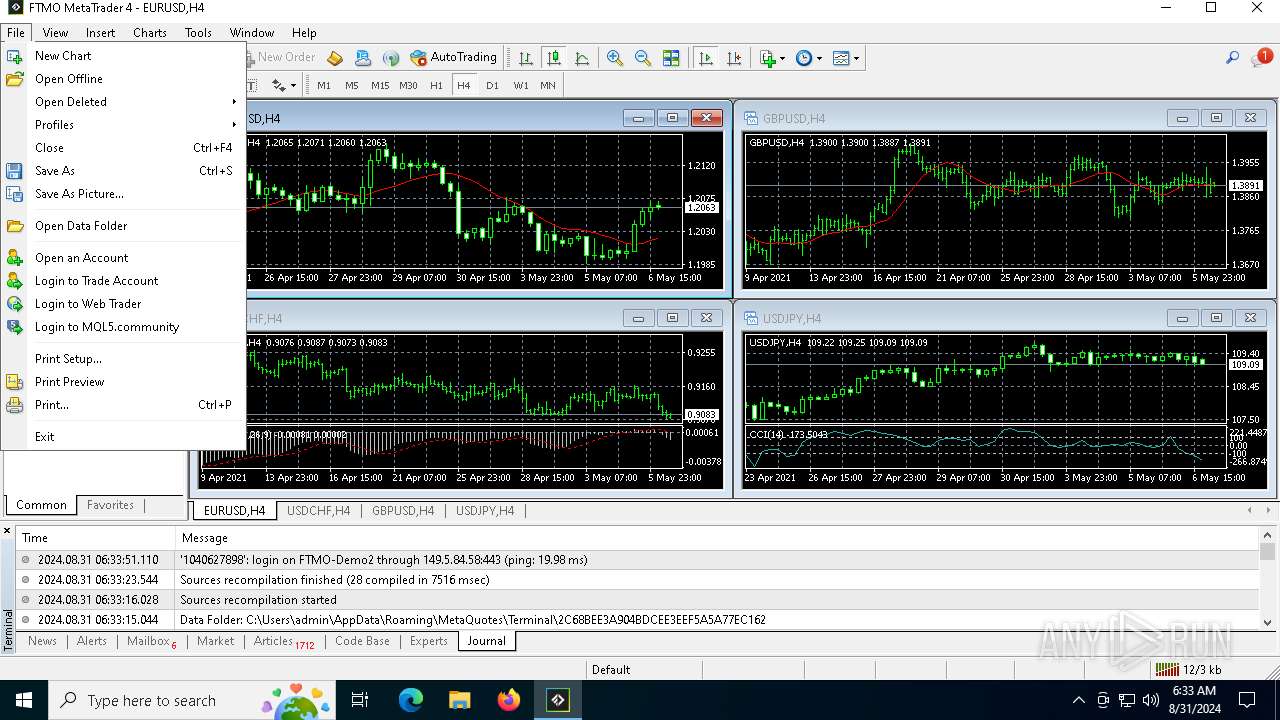The height and width of the screenshot is (720, 1280).
Task: Click the Journal scrollbar down arrow
Action: point(1268,622)
